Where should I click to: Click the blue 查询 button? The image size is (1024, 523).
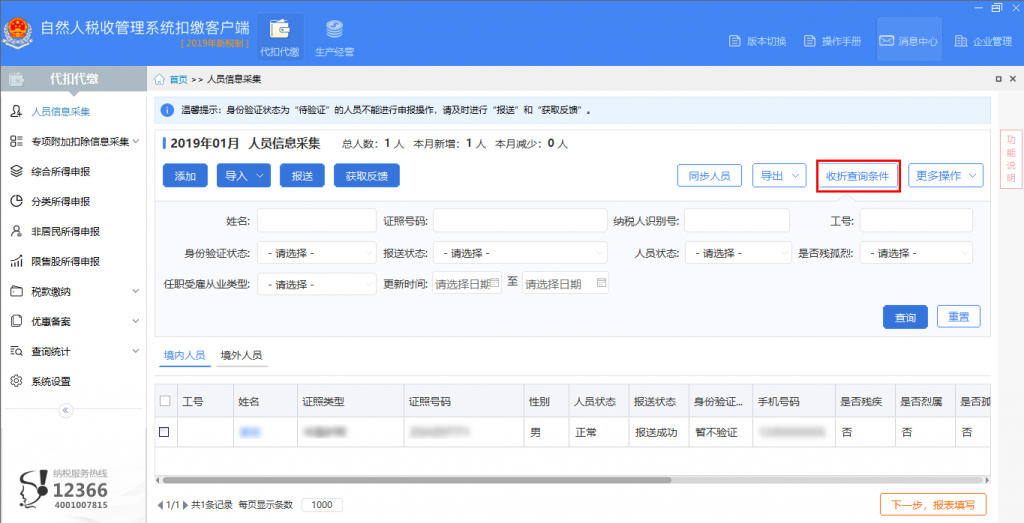(x=905, y=317)
